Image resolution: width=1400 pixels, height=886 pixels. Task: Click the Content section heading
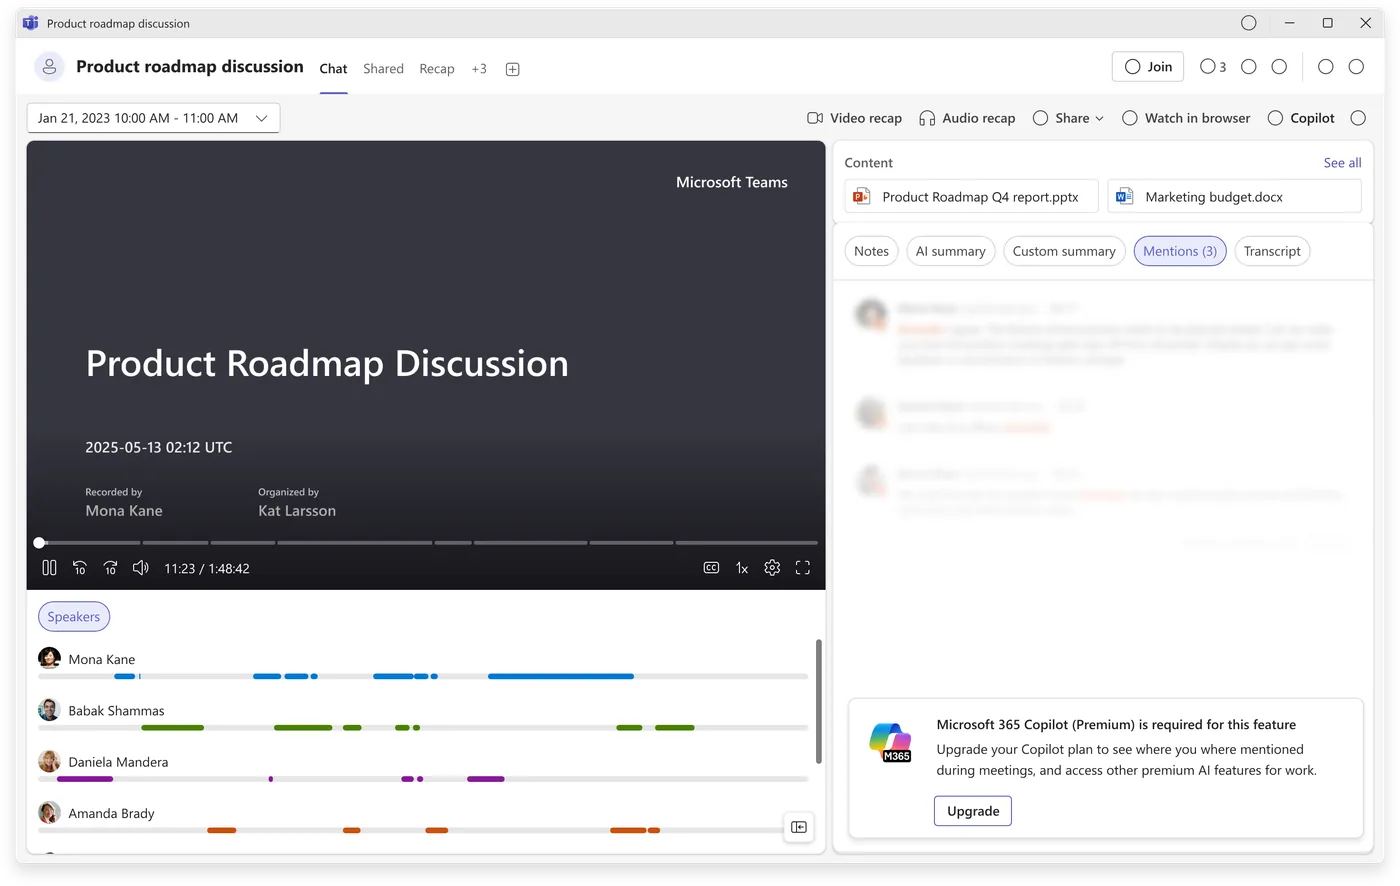click(x=868, y=163)
